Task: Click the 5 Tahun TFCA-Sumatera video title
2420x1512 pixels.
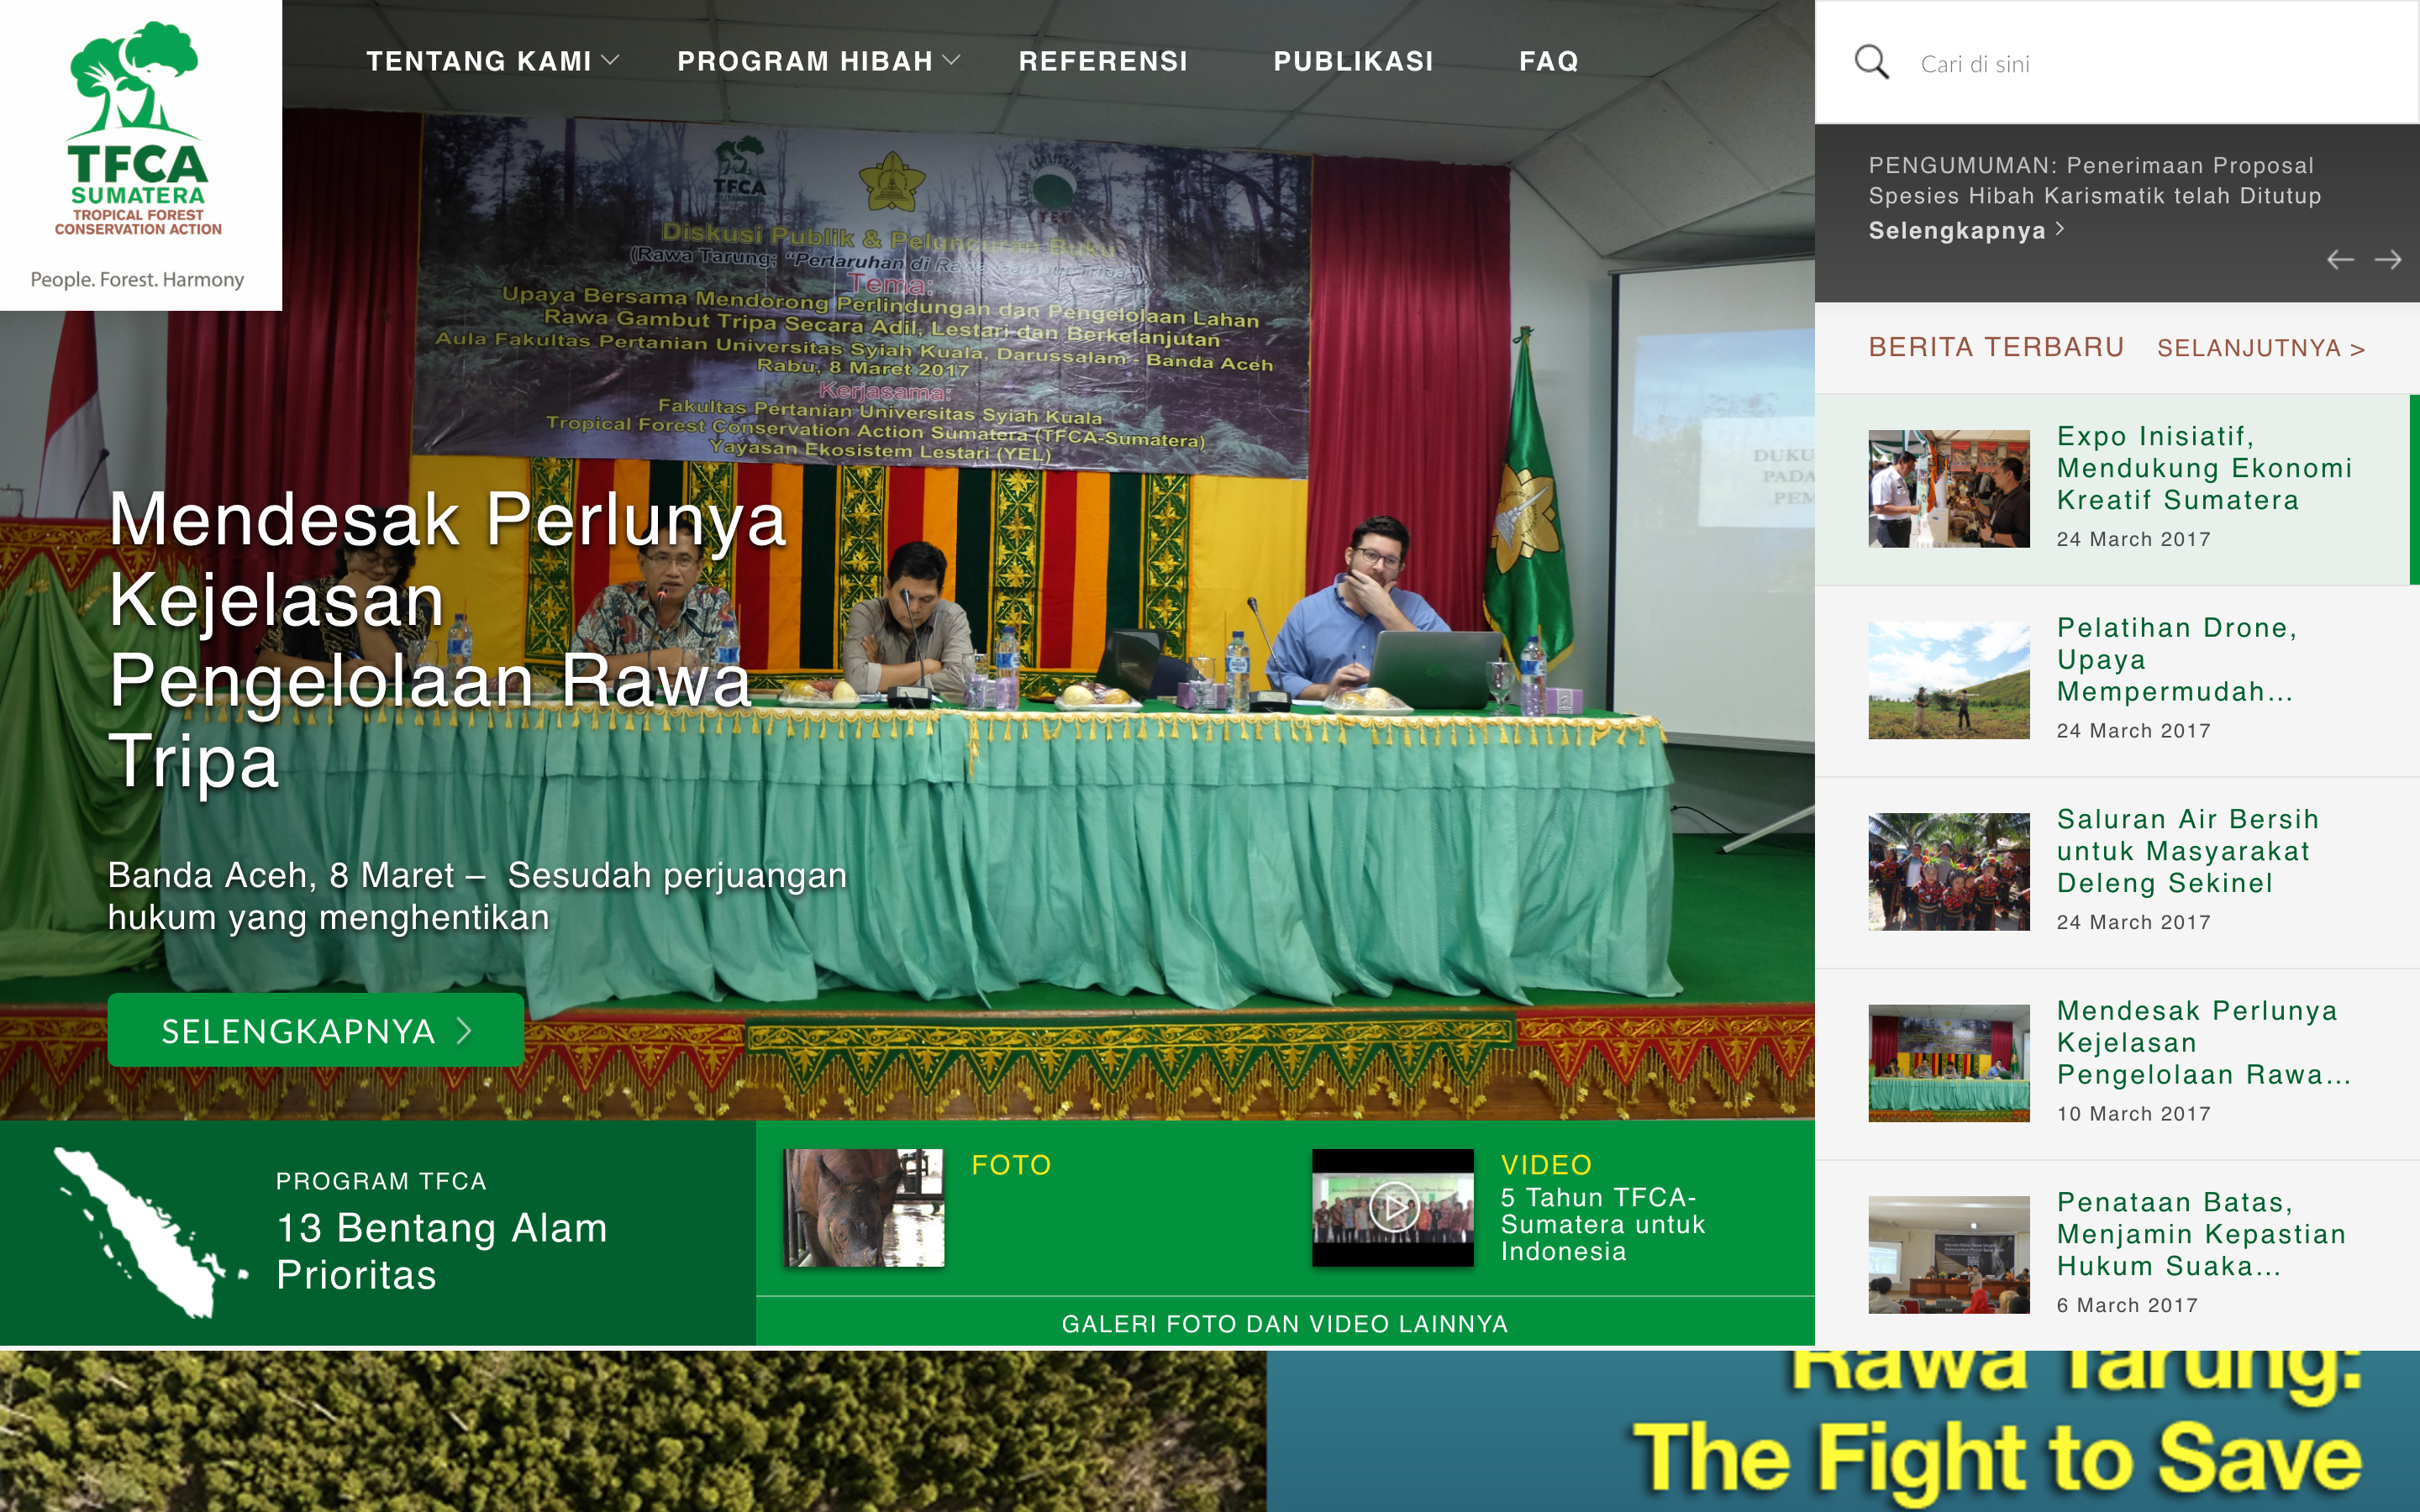Action: (1602, 1224)
